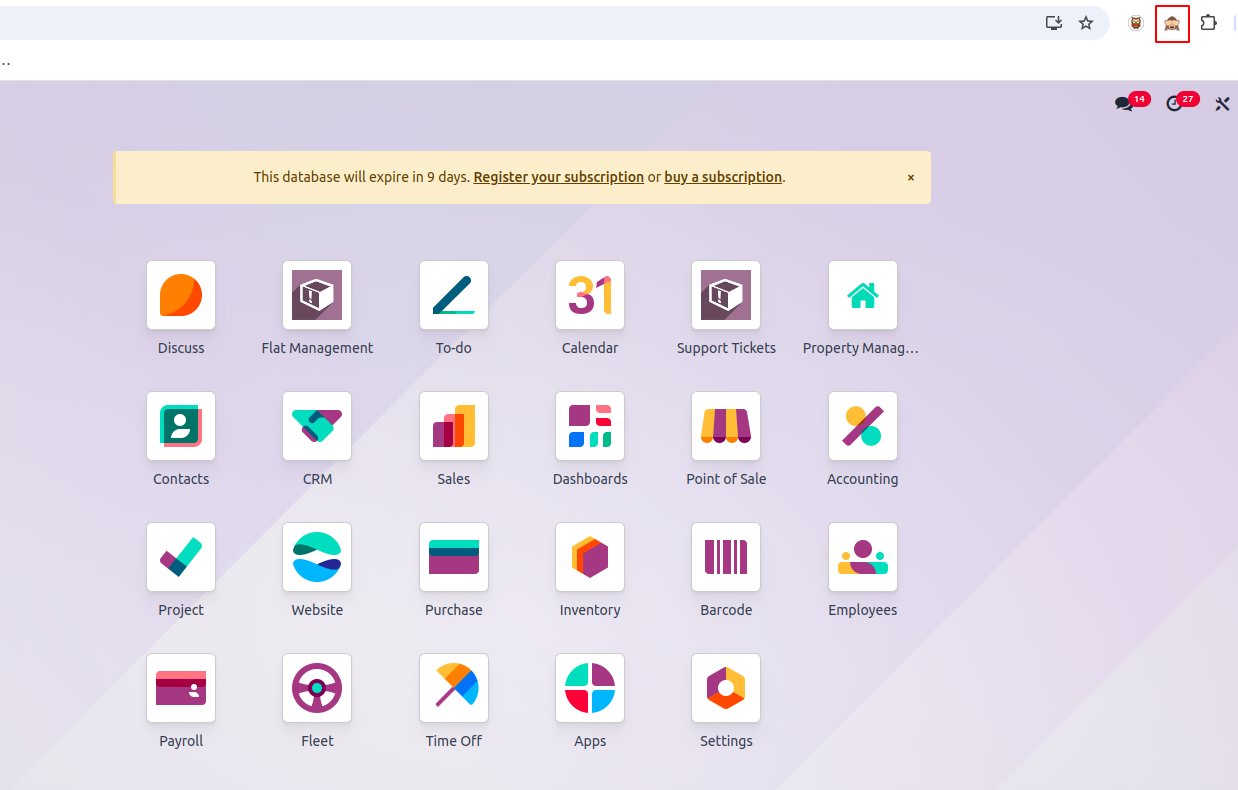Open the Project app

coord(181,557)
